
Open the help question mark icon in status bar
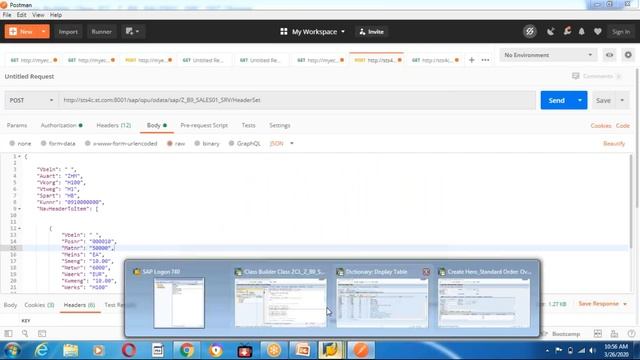(x=631, y=333)
